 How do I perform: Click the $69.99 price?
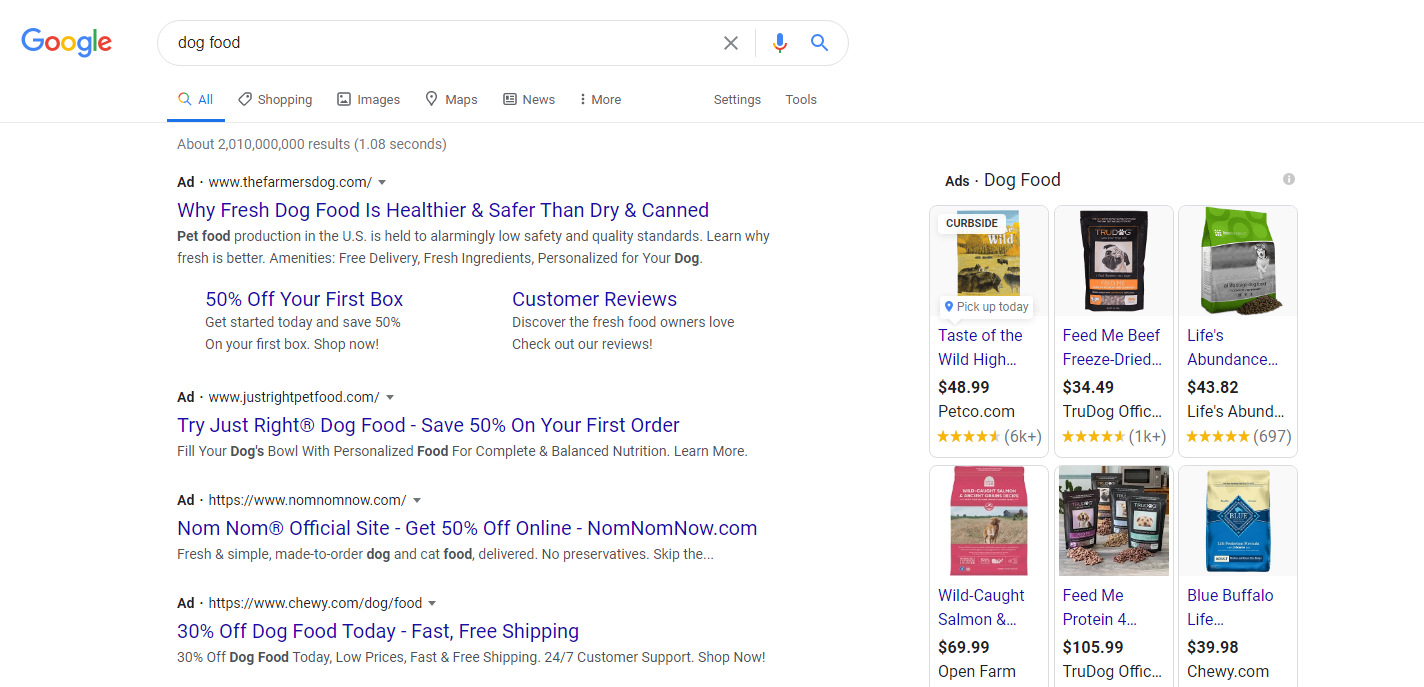coord(964,647)
